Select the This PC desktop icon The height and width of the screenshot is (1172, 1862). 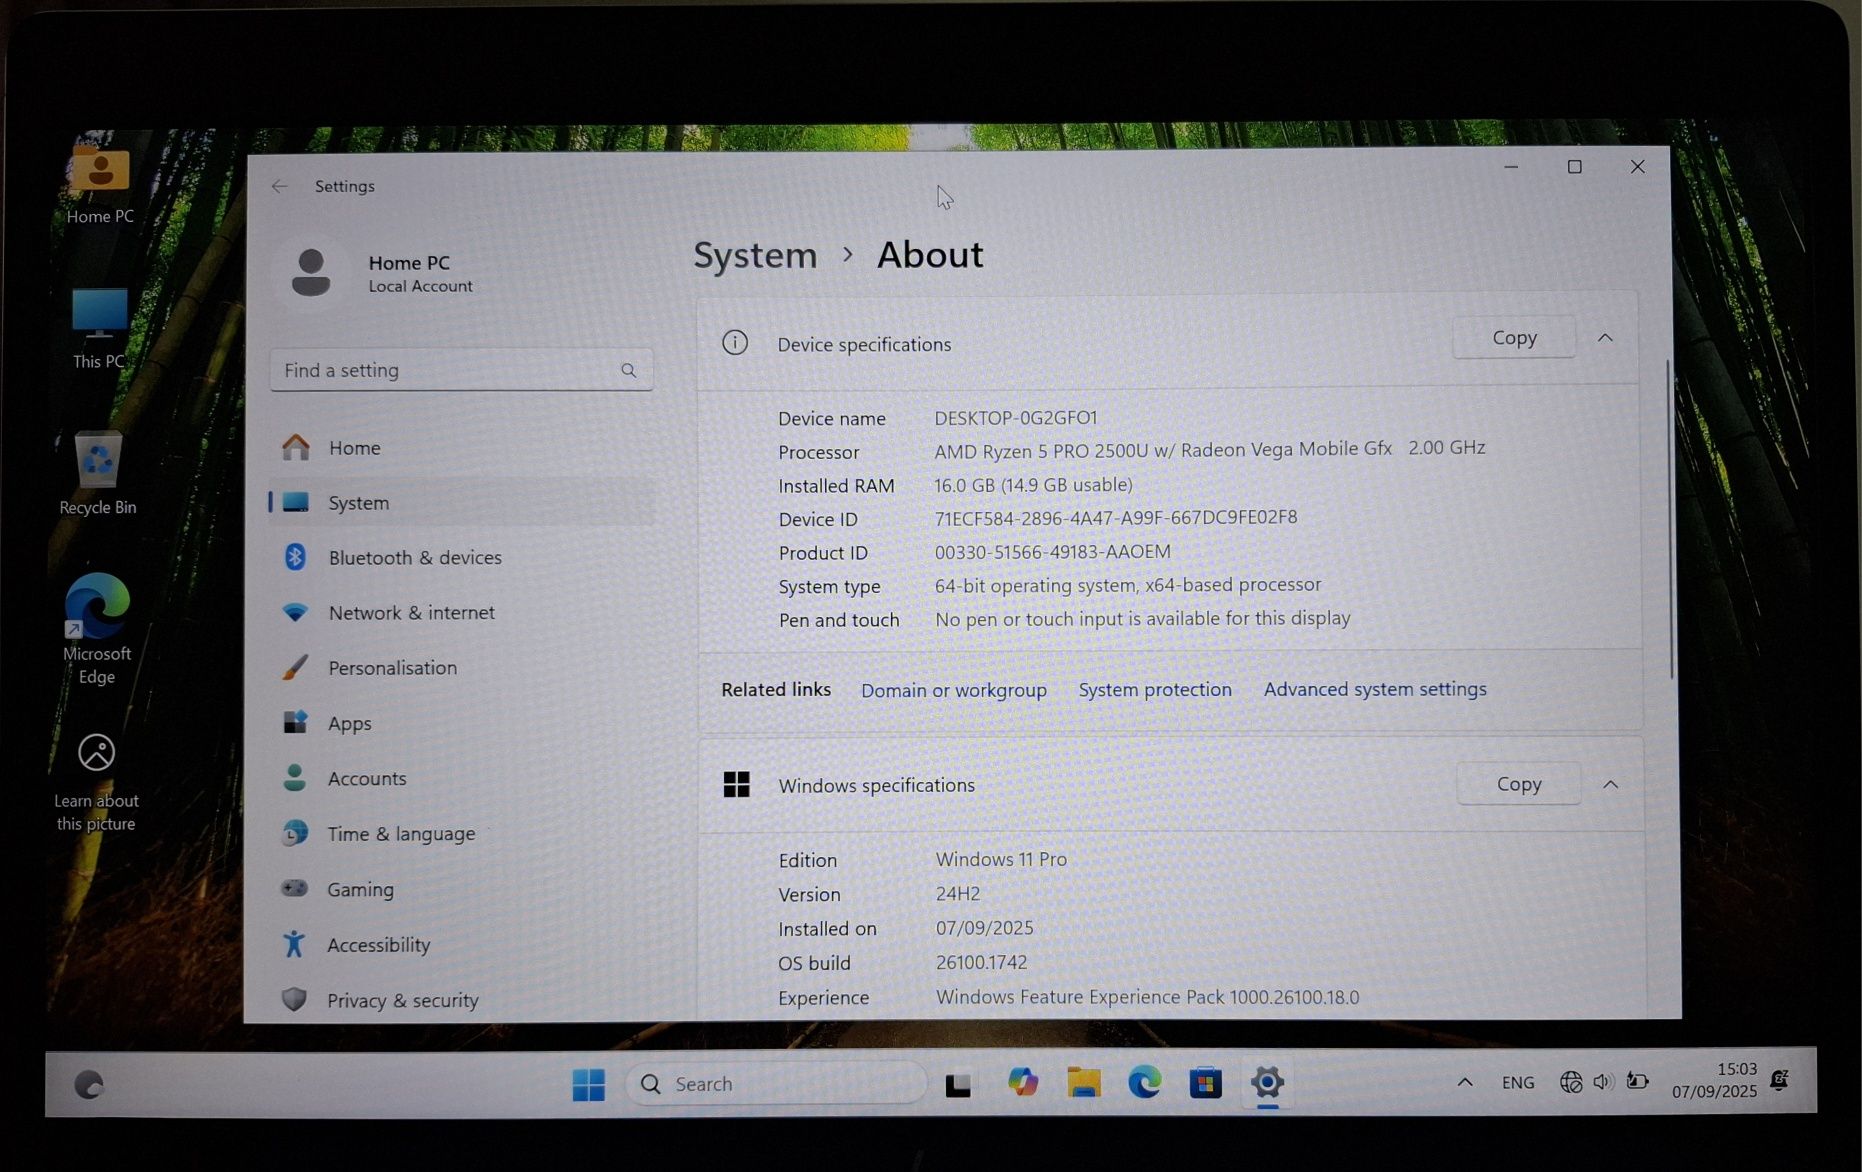[x=100, y=314]
